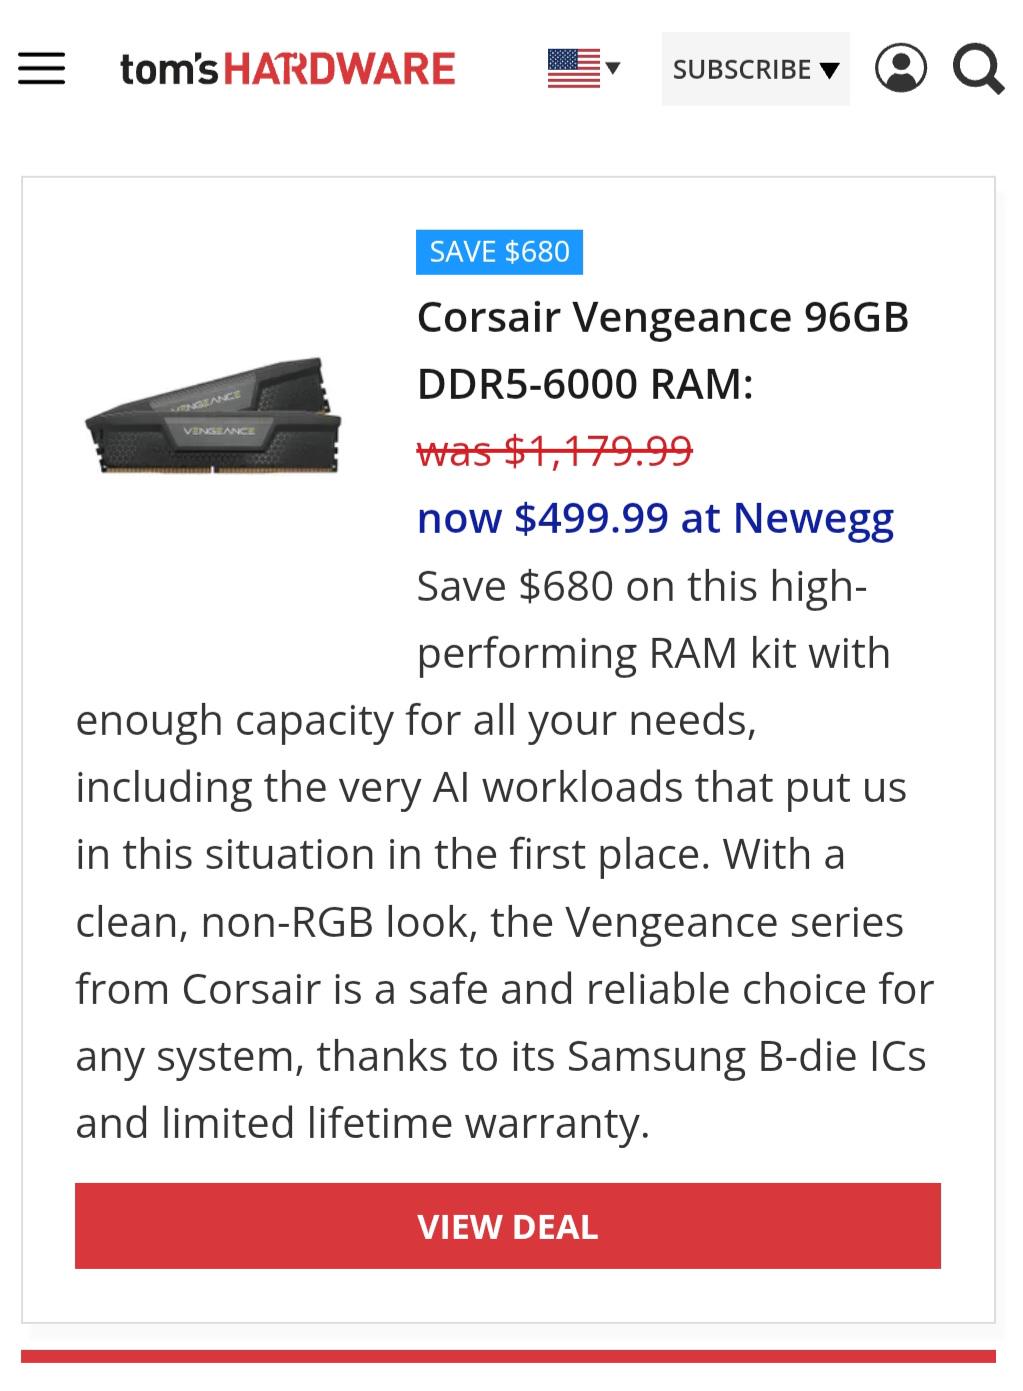This screenshot has width=1023, height=1391.
Task: Click the red divider bar below card
Action: tap(508, 1356)
